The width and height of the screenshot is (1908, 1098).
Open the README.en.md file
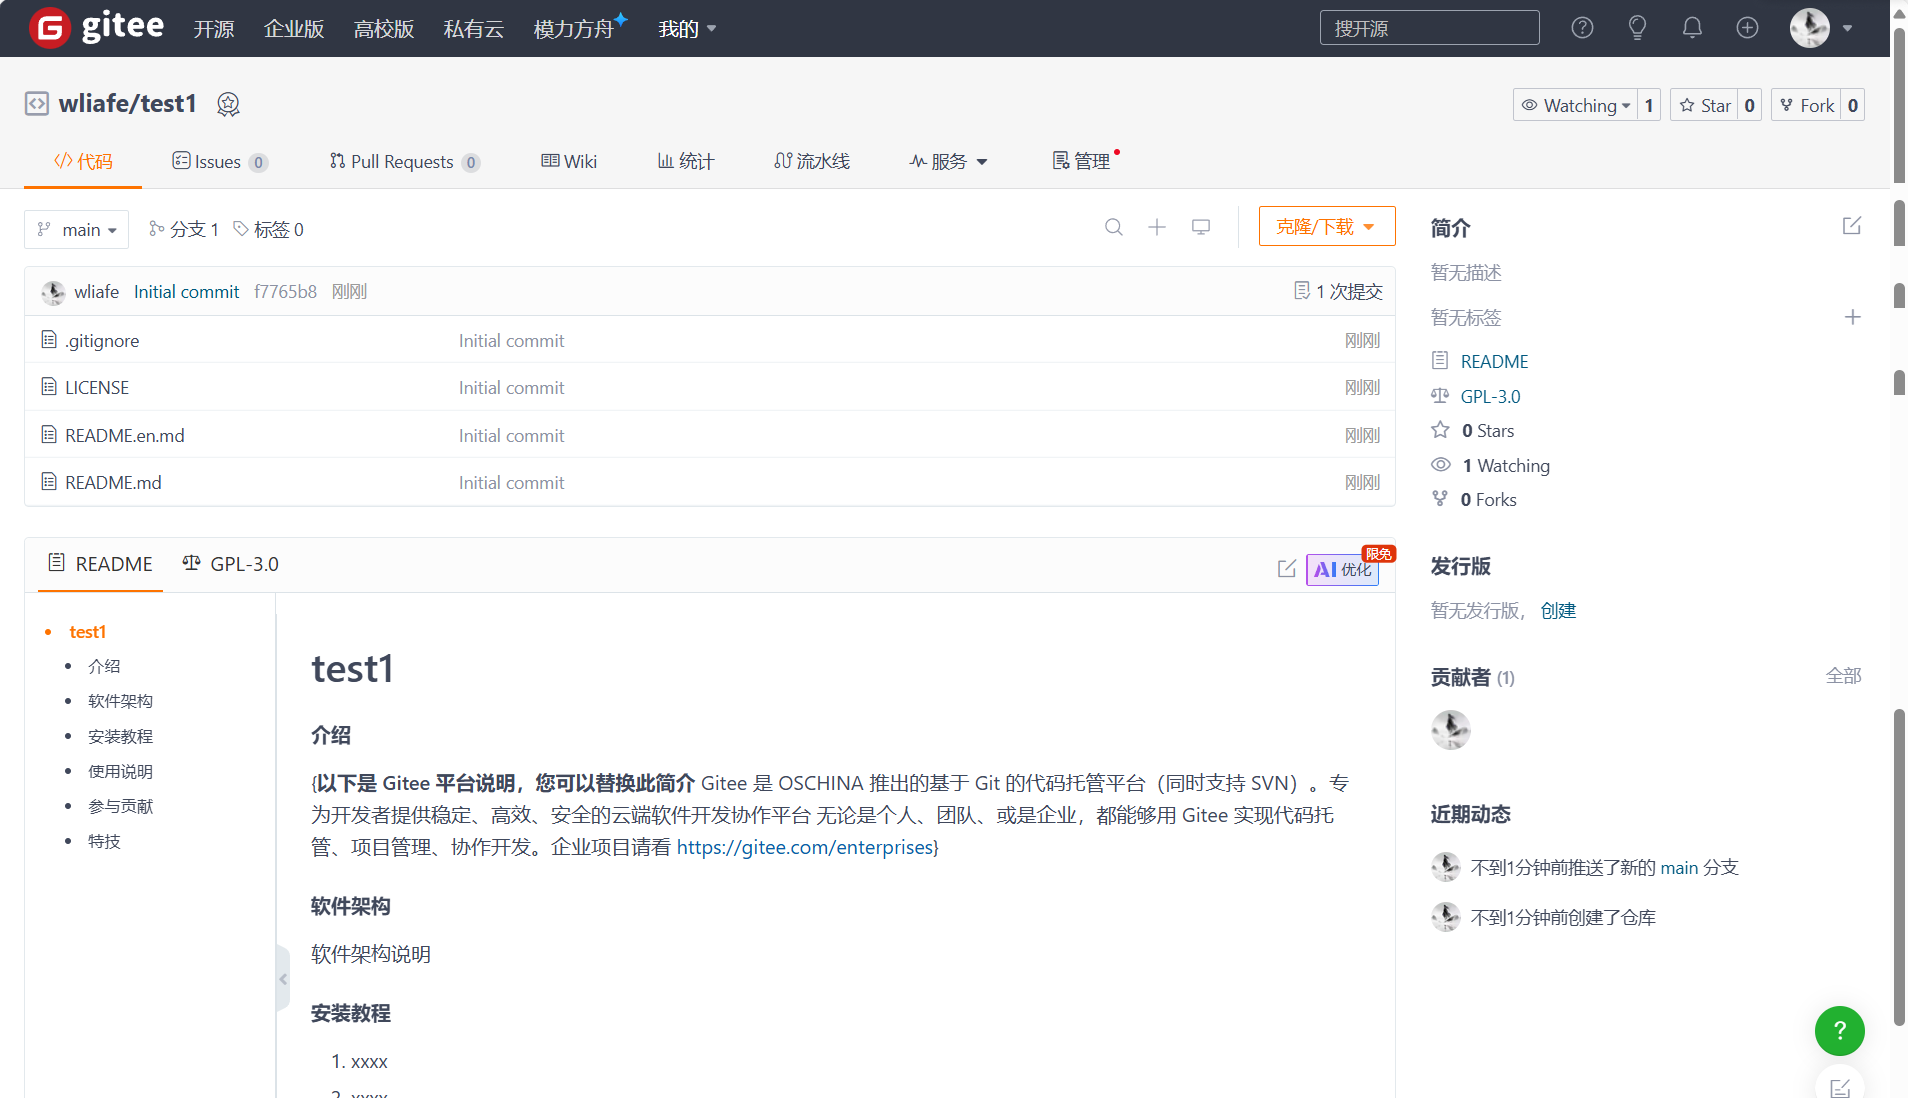click(x=125, y=435)
